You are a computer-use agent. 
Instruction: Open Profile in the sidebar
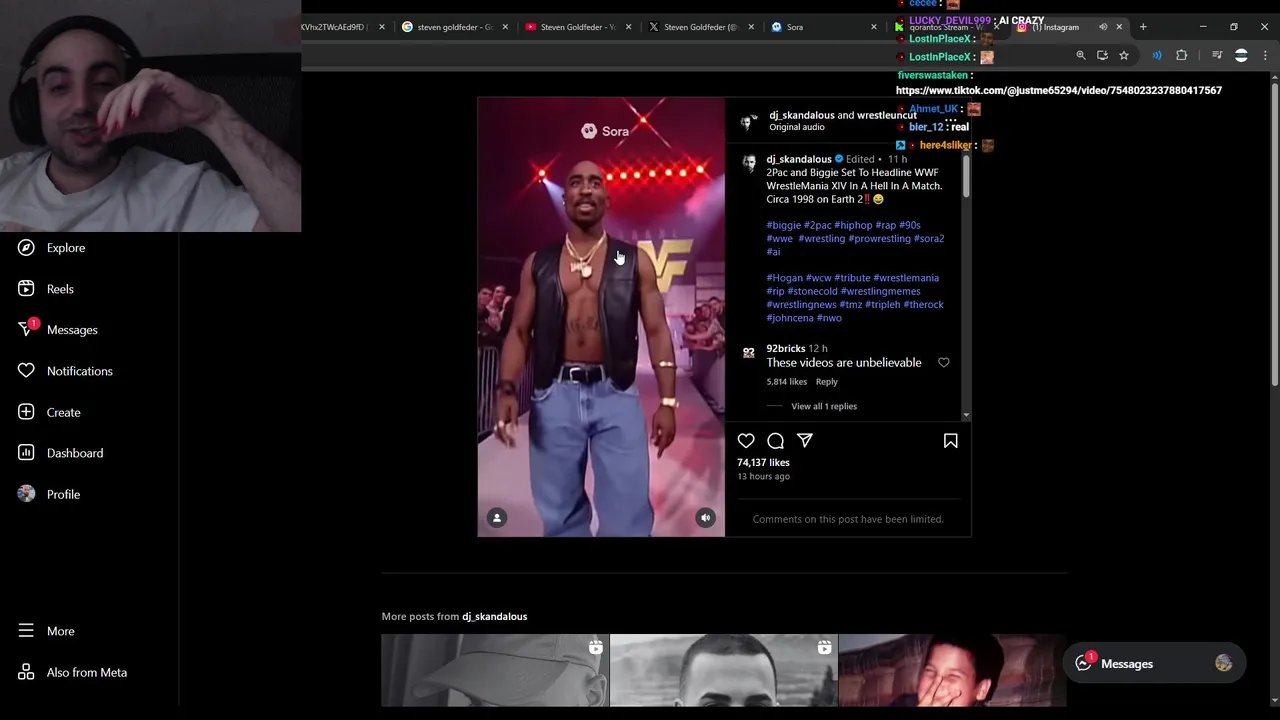pos(49,494)
